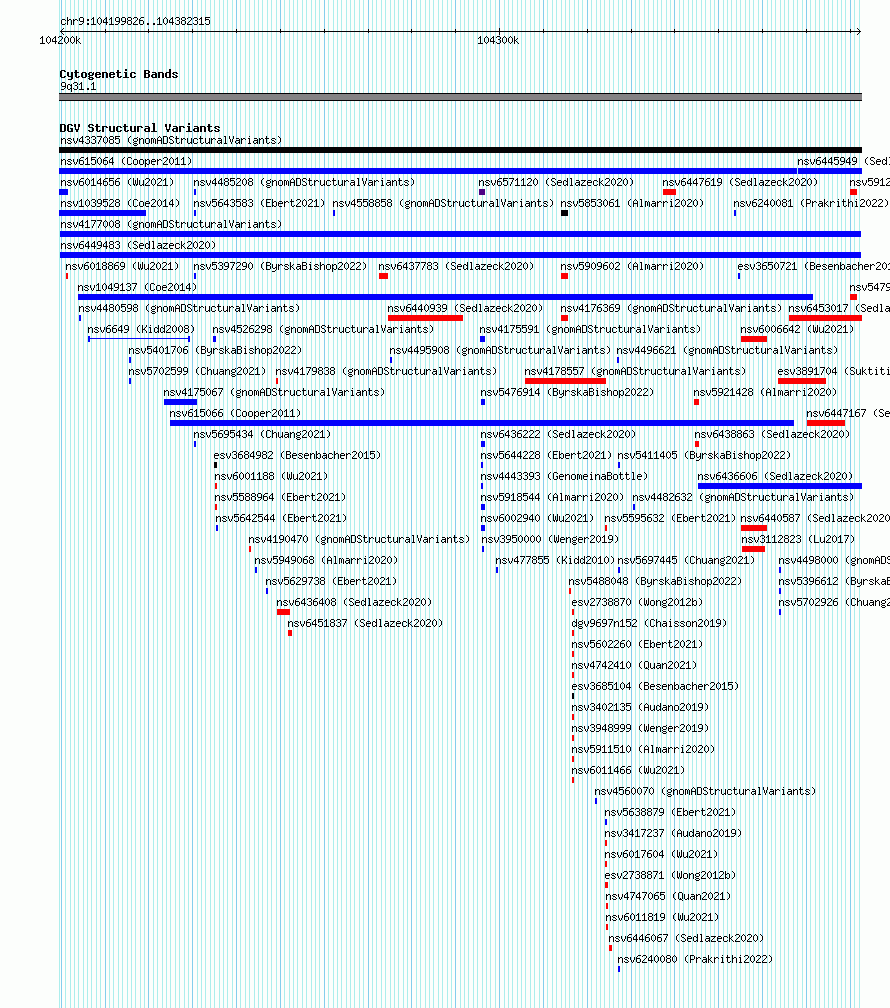Screen dimensions: 890x1008
Task: Open nsv4175591 gnomADStructuralVariants label
Action: (x=590, y=329)
